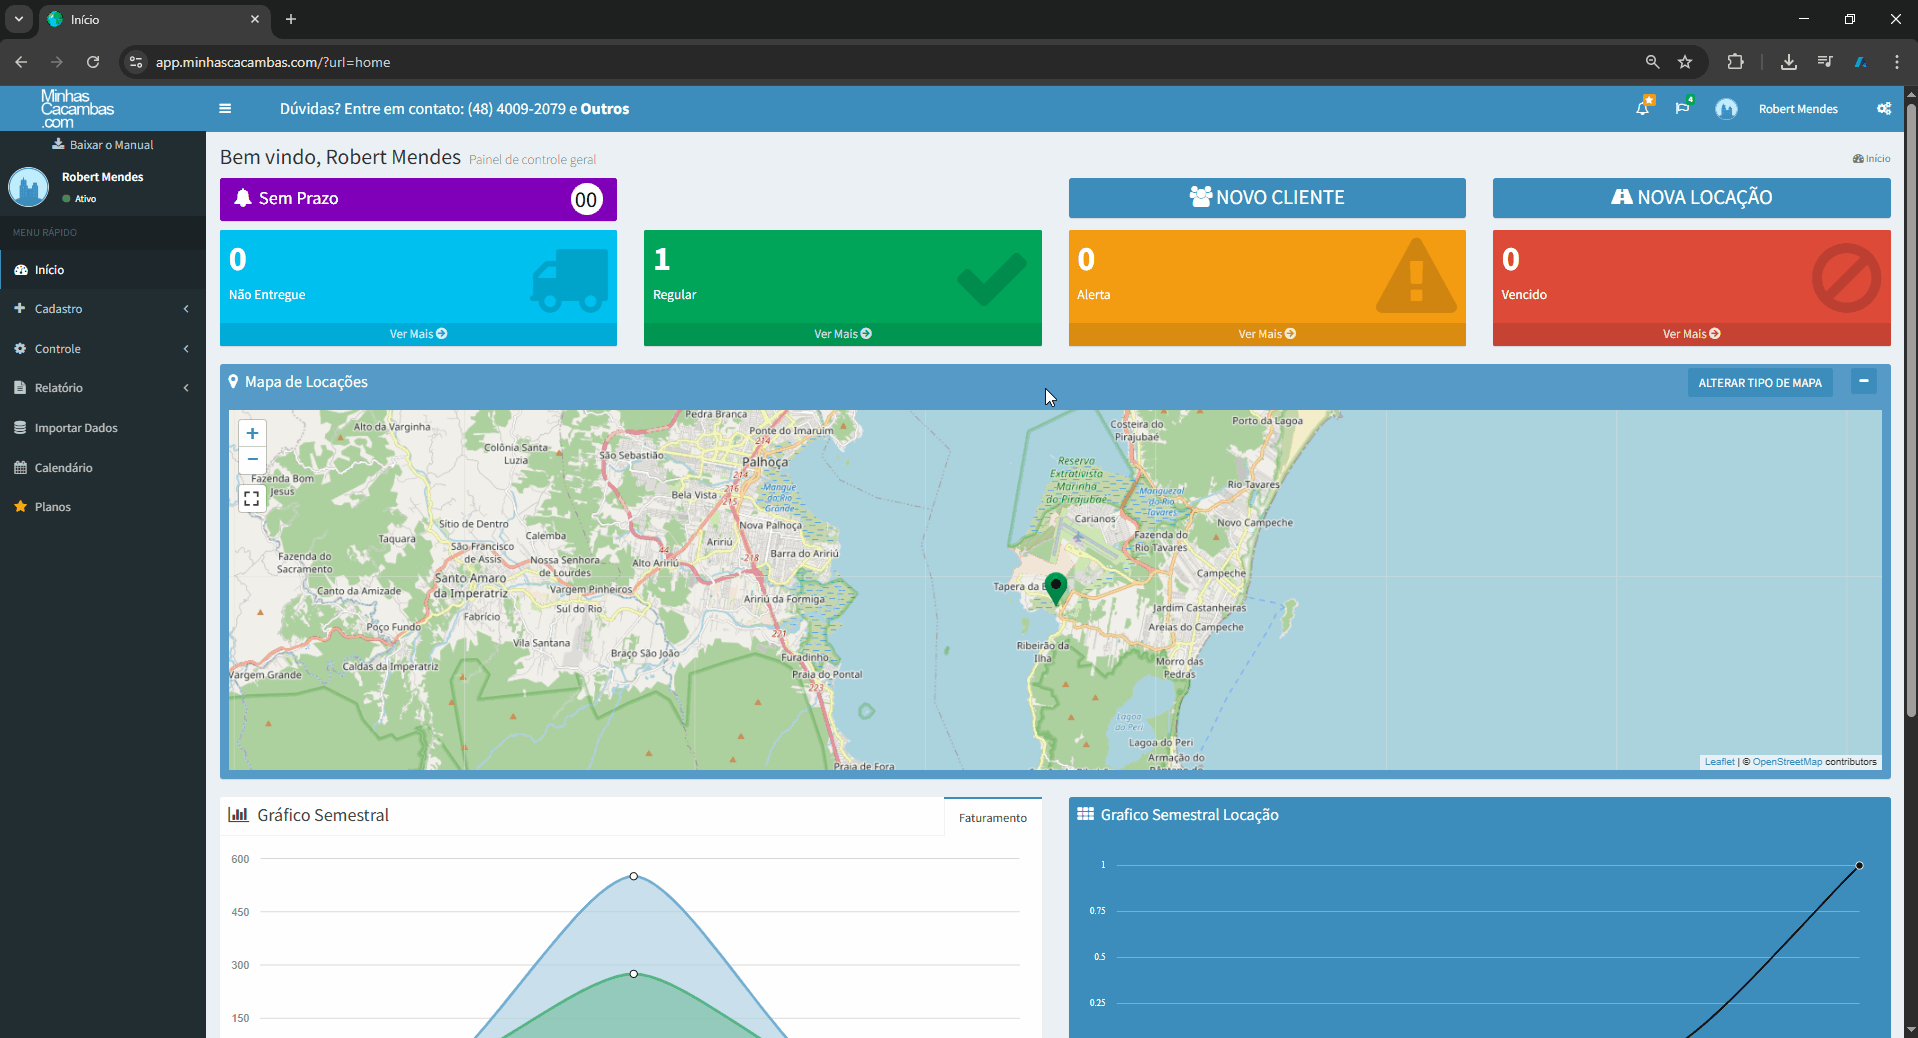Click the peak data point on Gráfico Semestral
This screenshot has width=1918, height=1038.
[634, 877]
